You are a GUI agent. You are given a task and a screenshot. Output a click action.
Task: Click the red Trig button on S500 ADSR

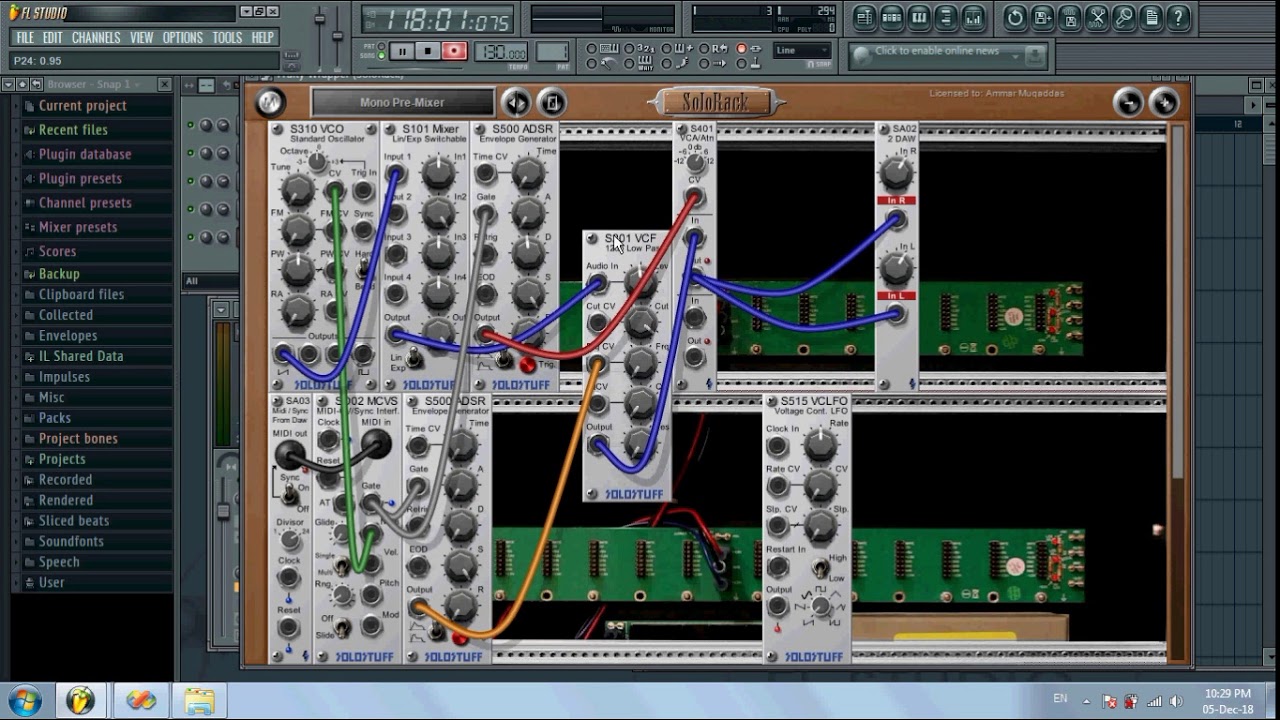tap(527, 364)
